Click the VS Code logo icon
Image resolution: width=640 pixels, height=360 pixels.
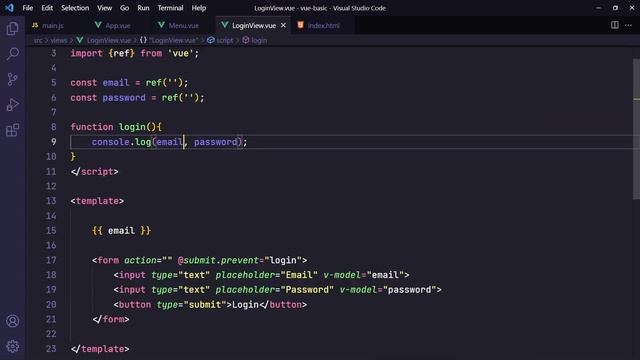click(x=9, y=8)
